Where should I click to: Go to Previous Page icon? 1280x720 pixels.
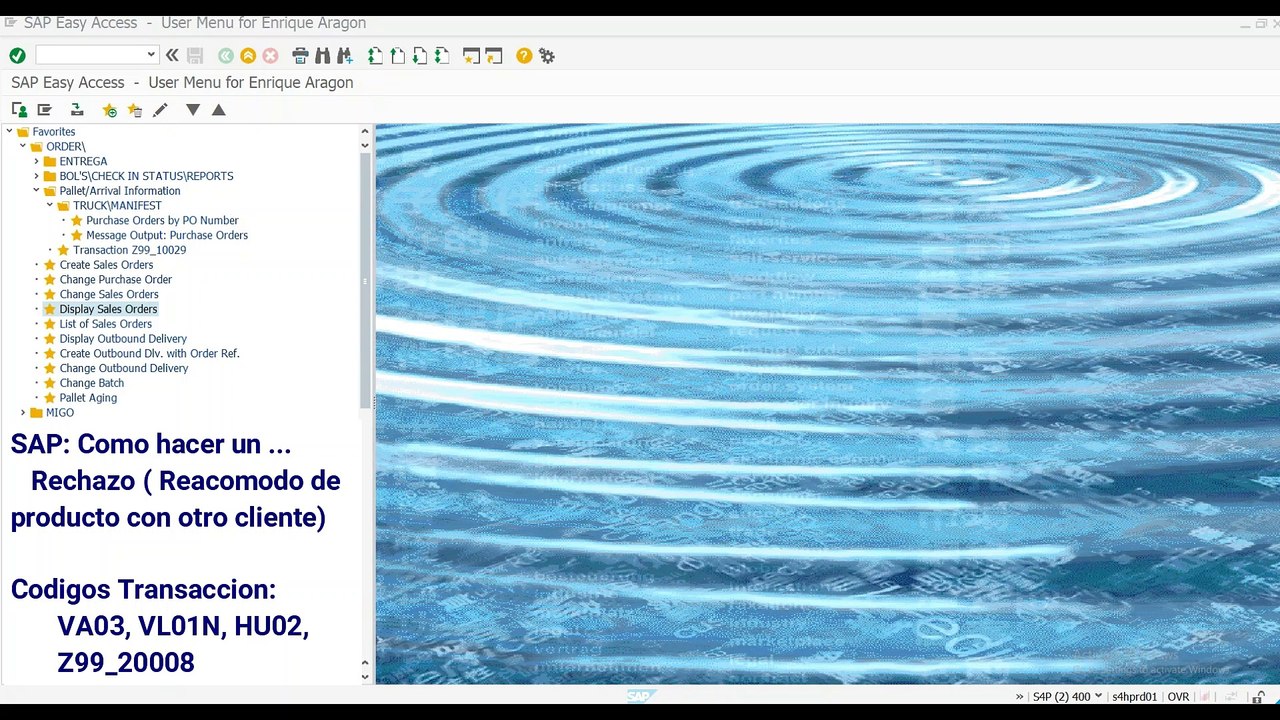[397, 56]
